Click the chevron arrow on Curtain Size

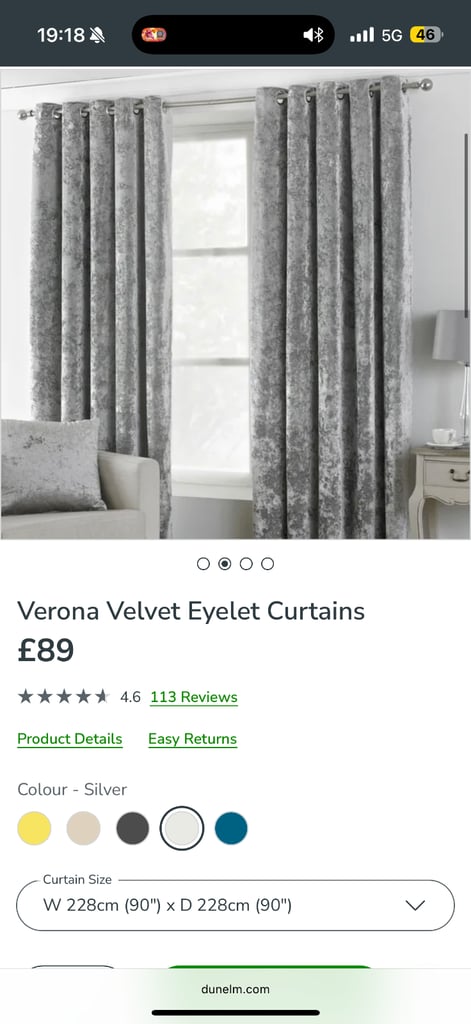tap(415, 905)
